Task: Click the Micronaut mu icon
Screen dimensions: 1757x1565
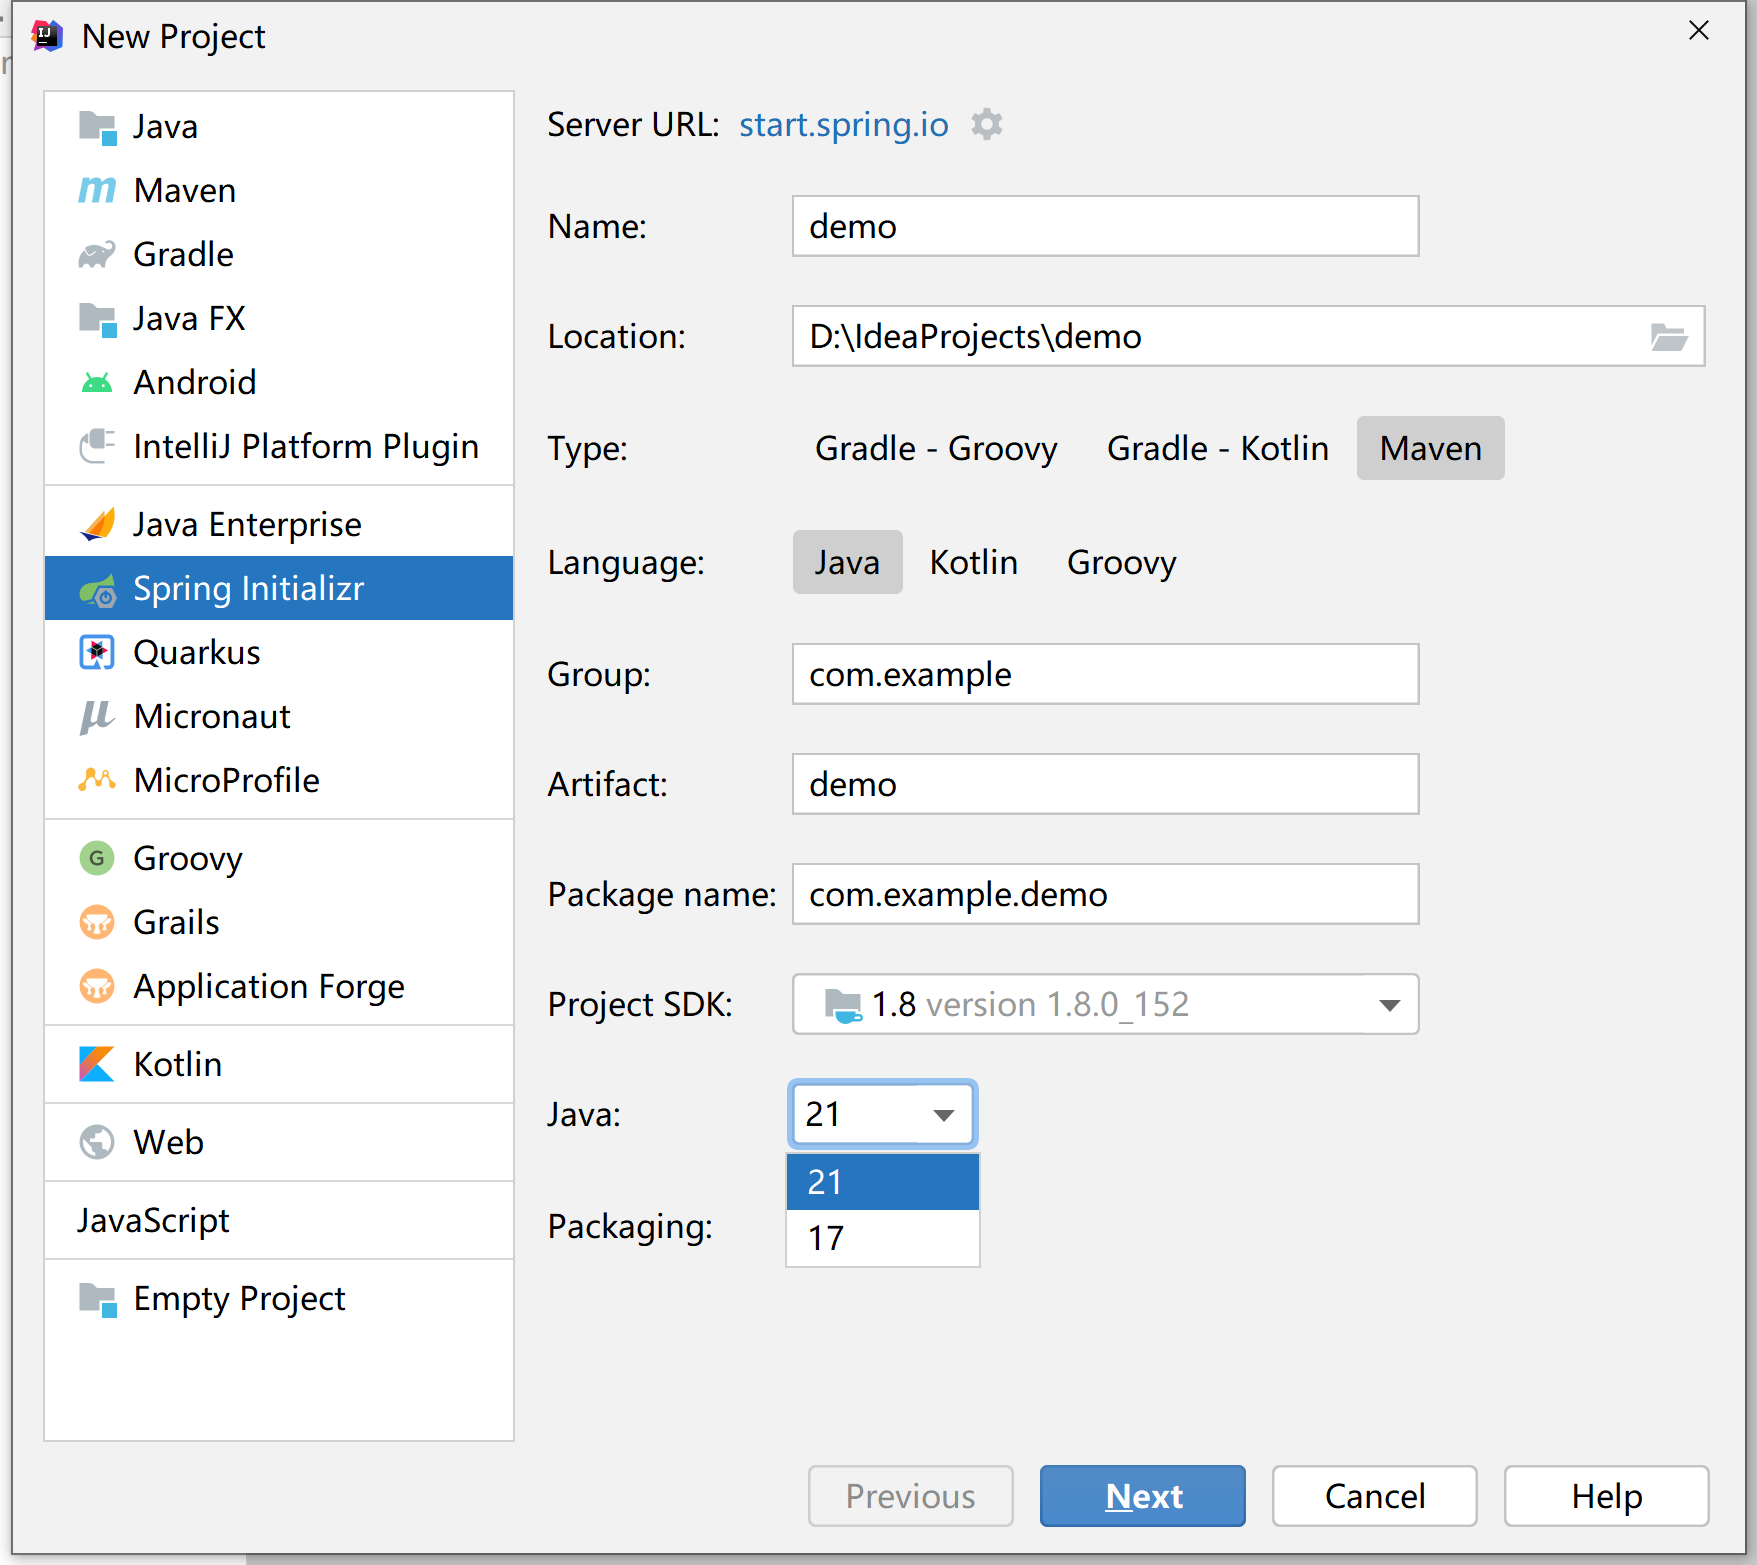Action: (97, 717)
